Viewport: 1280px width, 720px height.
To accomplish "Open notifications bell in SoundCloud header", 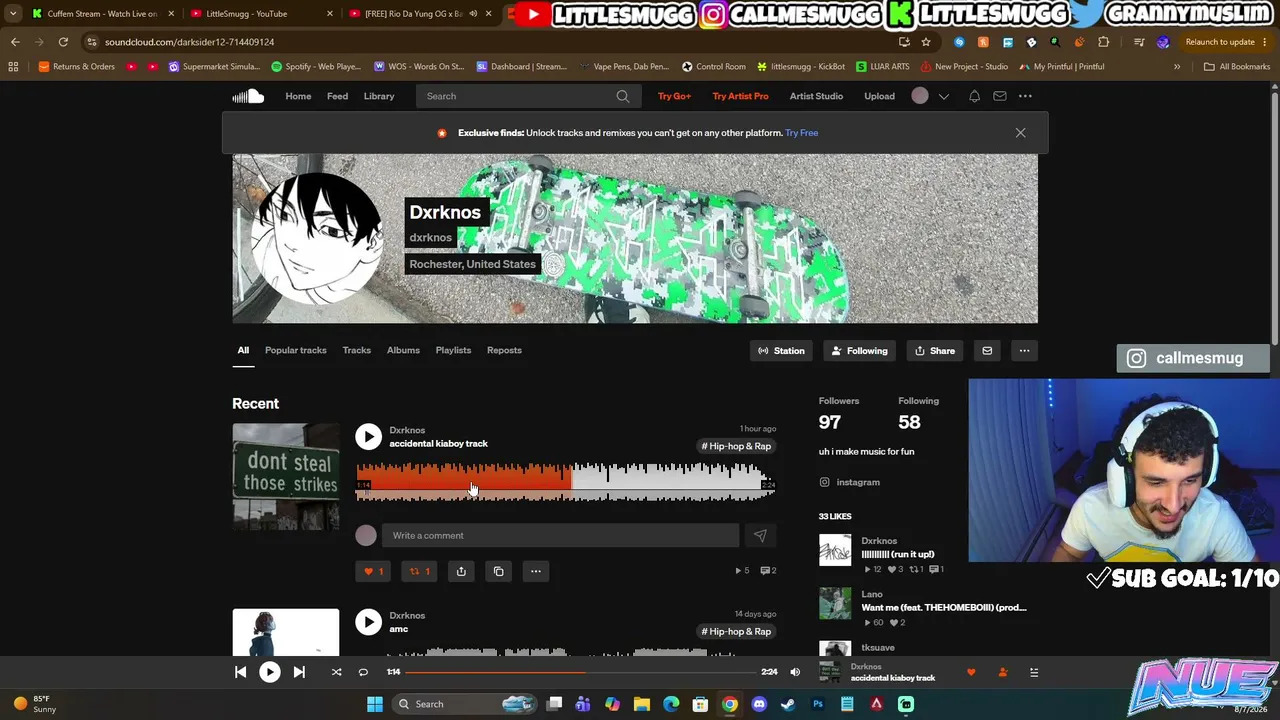I will pyautogui.click(x=974, y=96).
